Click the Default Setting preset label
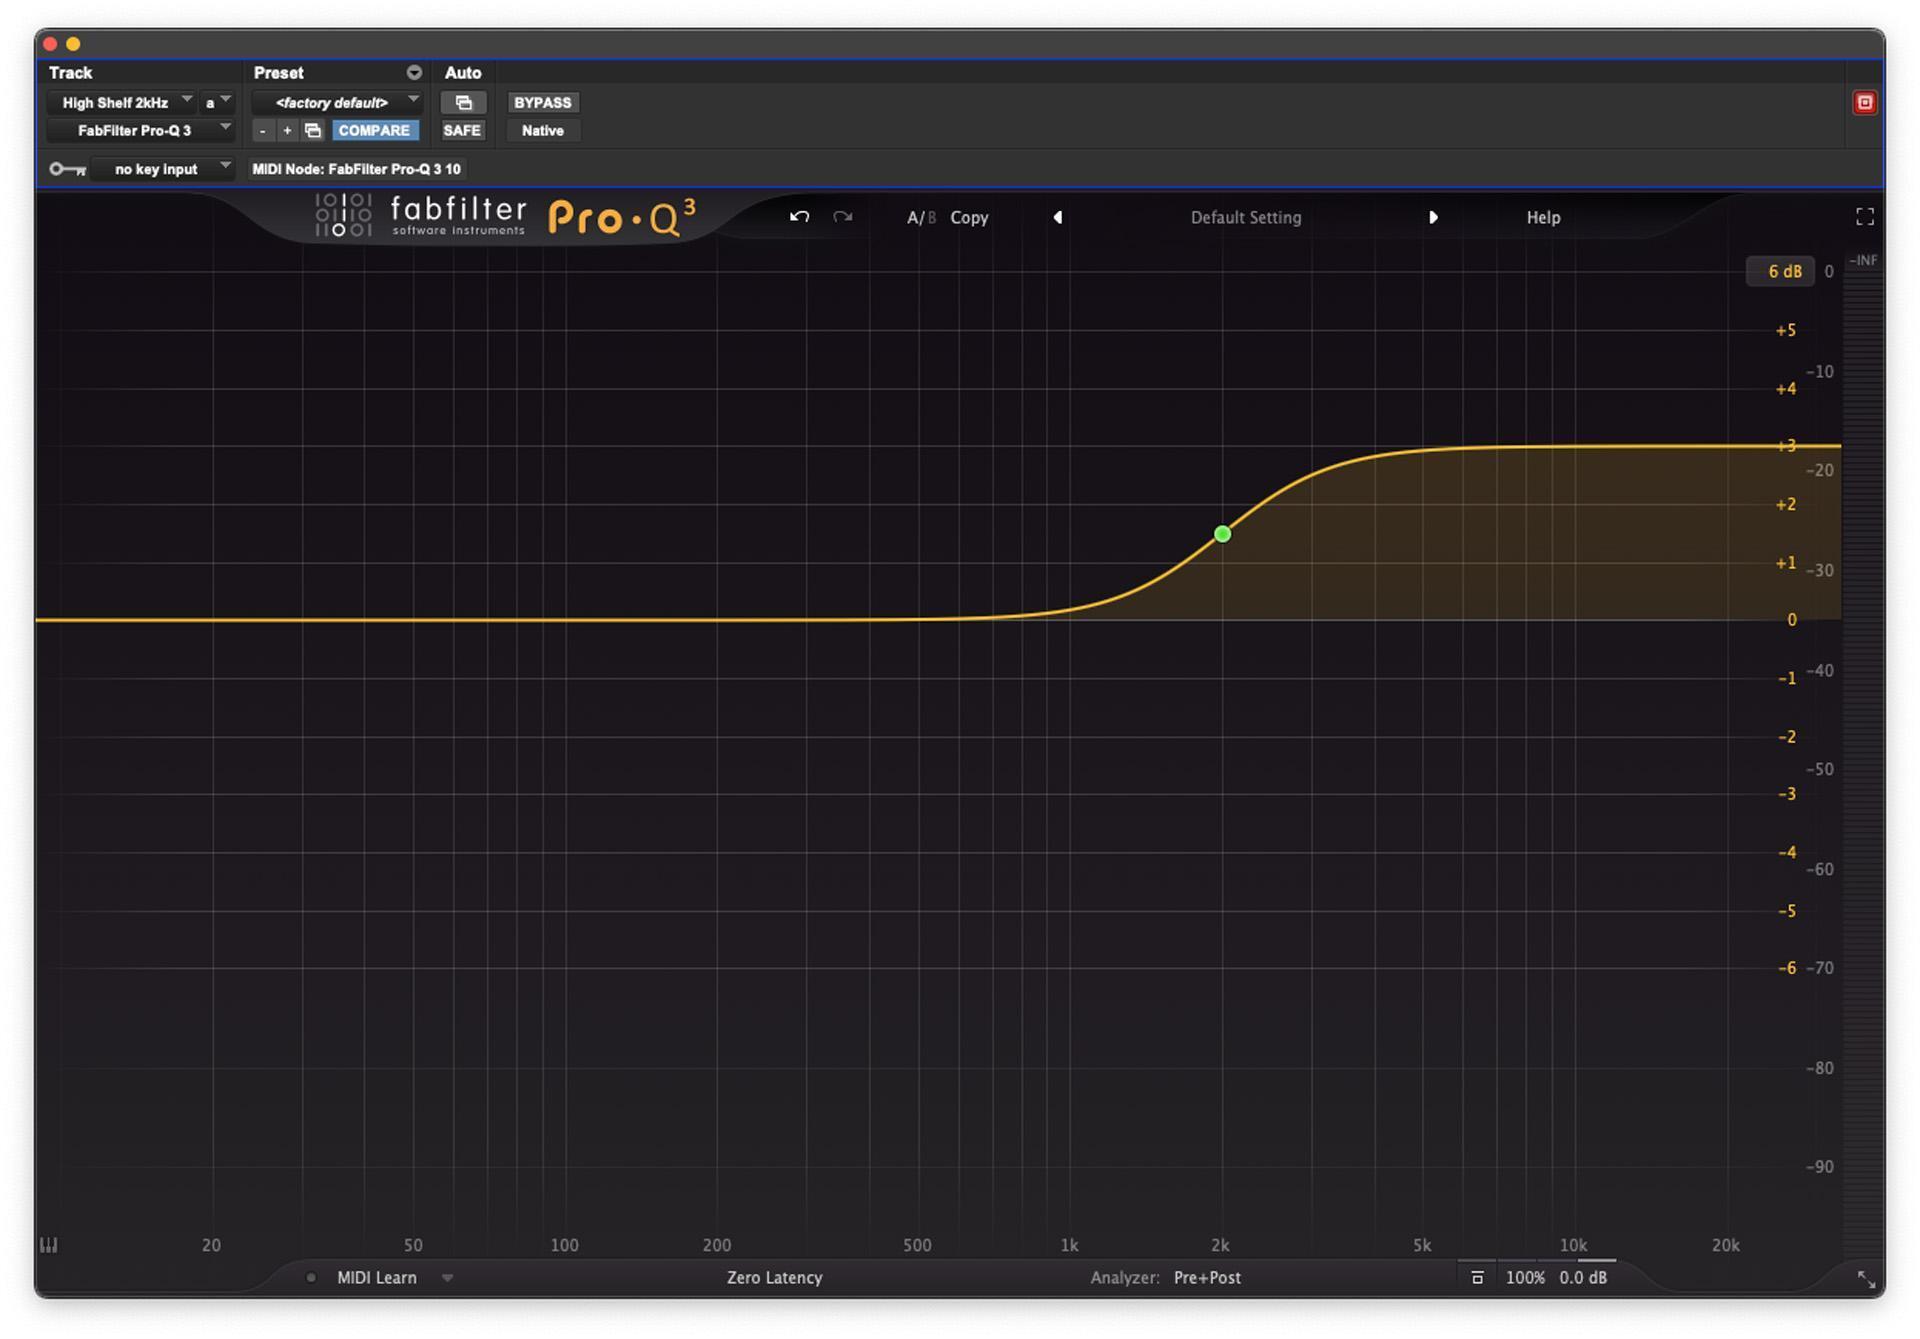Screen dimensions: 1920x1339 point(1245,217)
